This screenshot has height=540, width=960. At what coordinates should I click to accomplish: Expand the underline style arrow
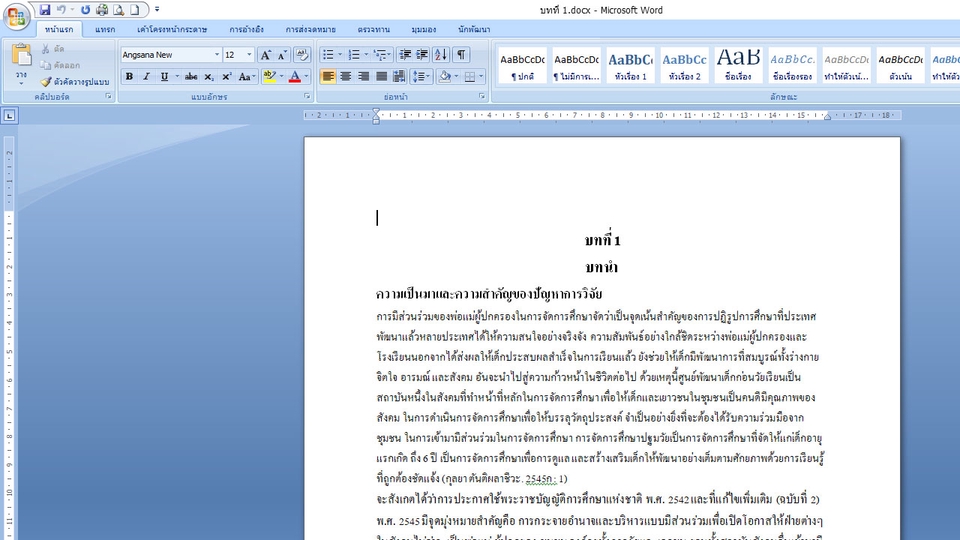tap(177, 77)
